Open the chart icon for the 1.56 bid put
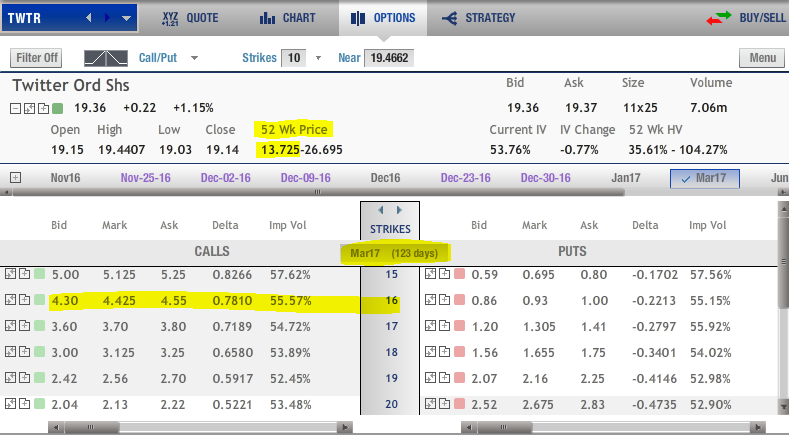Viewport: 789px width, 435px height. 430,351
